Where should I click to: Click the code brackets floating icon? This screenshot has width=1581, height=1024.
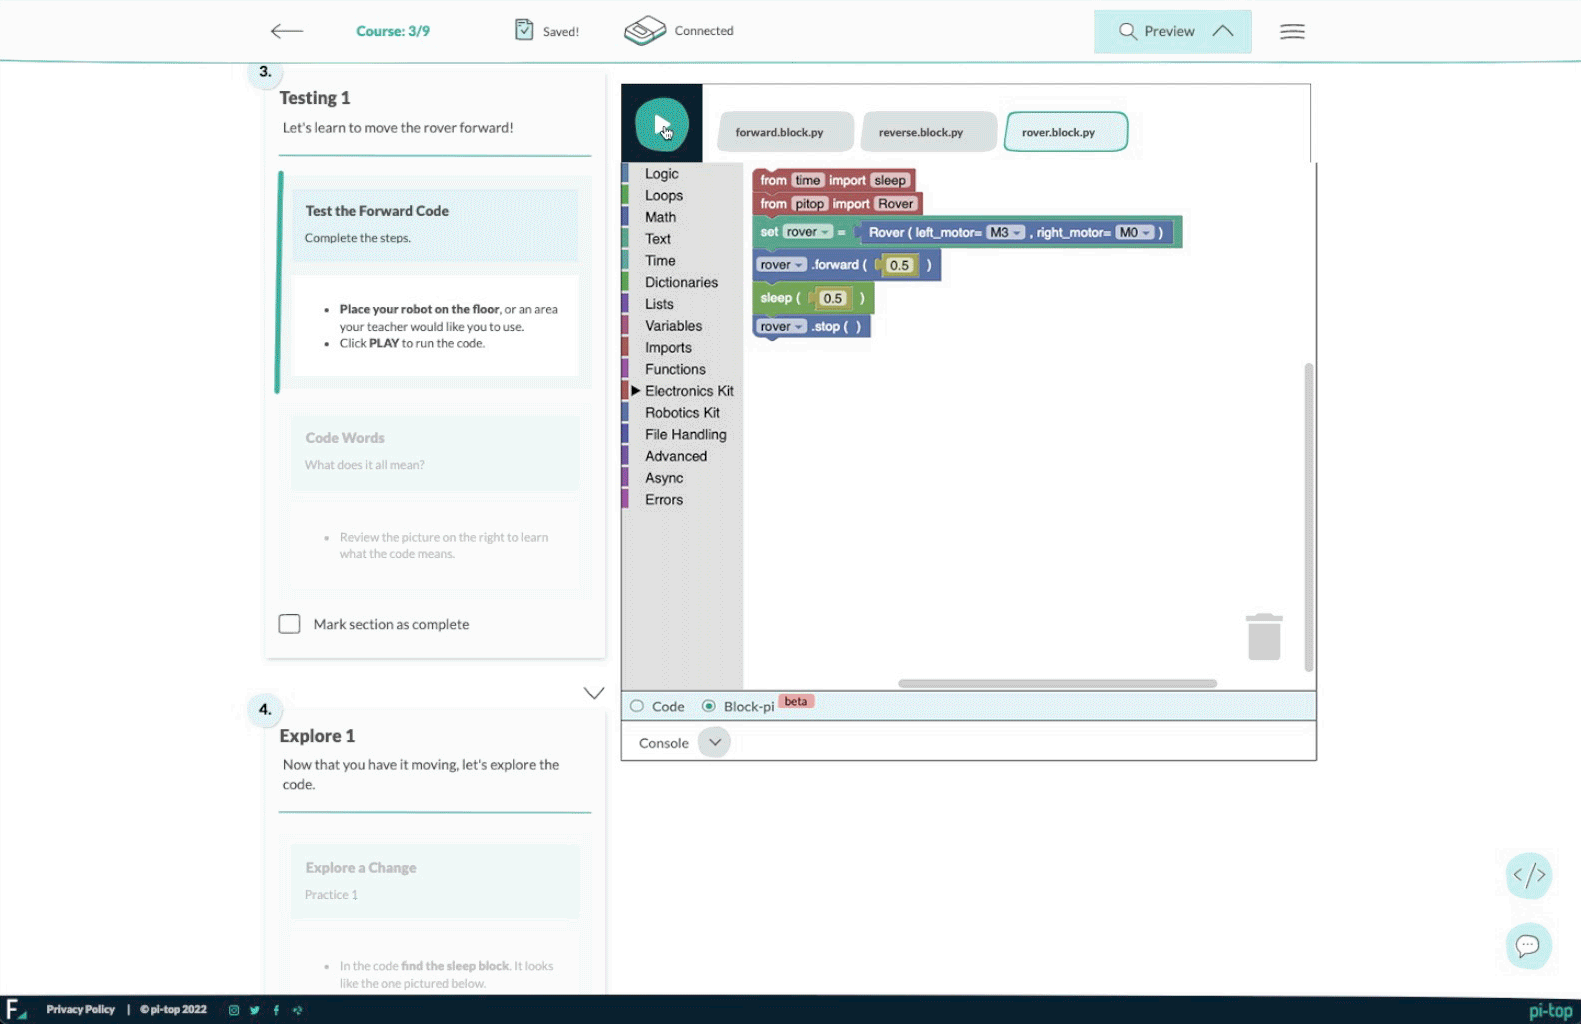[x=1528, y=875]
